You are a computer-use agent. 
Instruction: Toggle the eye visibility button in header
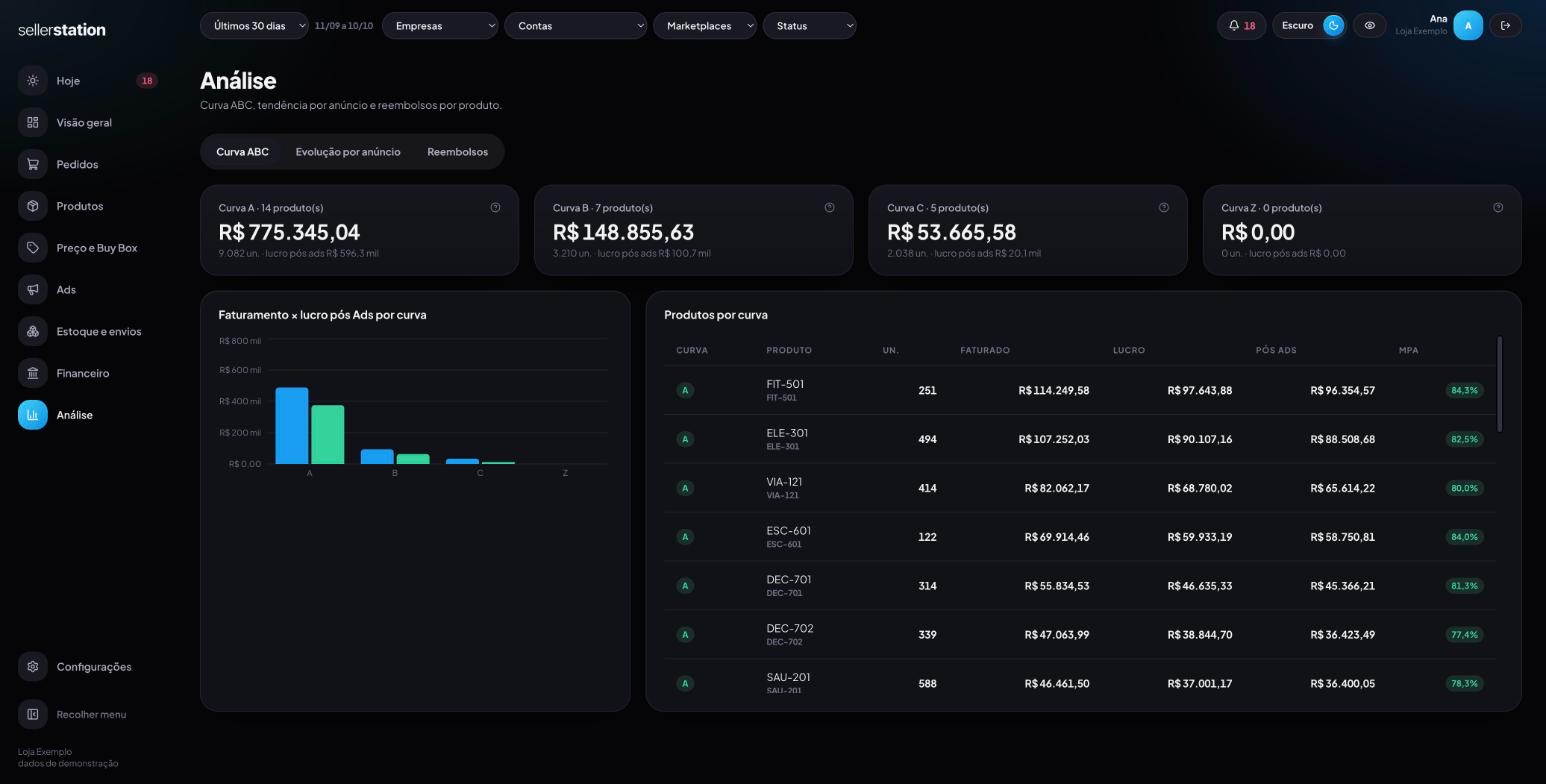[x=1370, y=26]
